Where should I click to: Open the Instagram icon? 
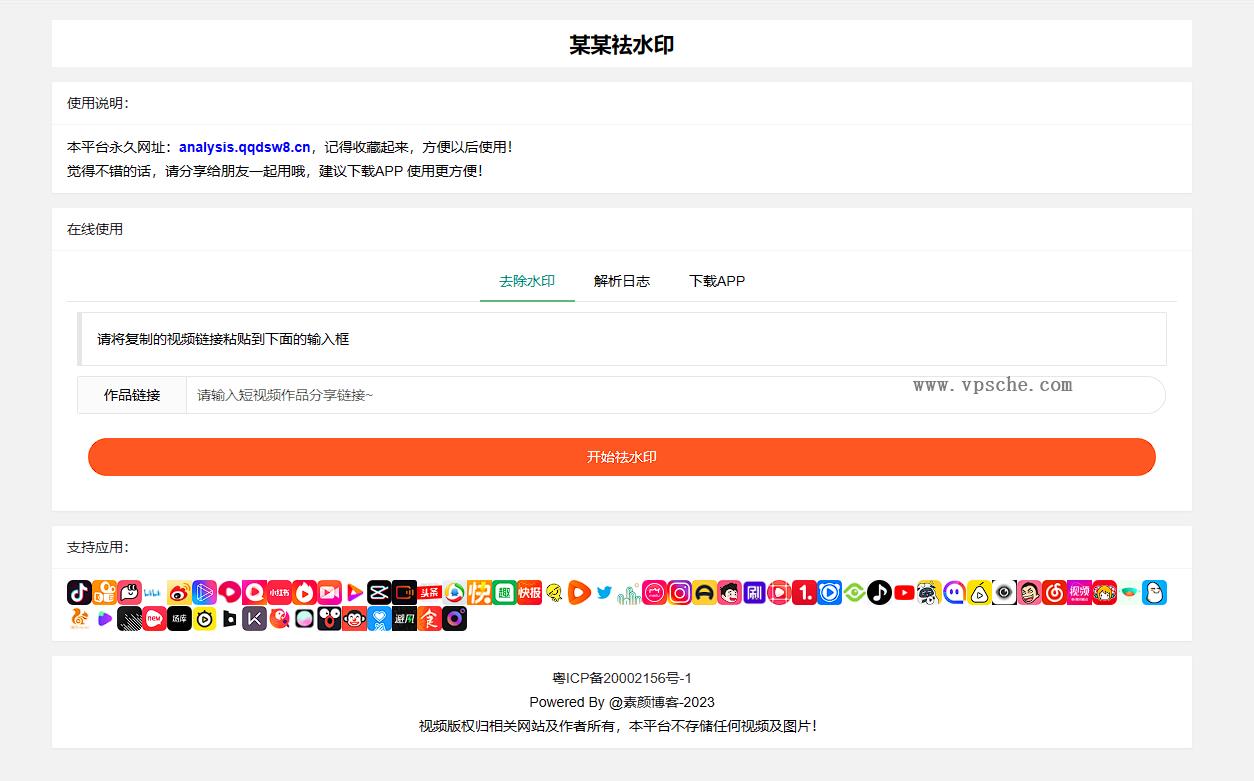click(679, 592)
